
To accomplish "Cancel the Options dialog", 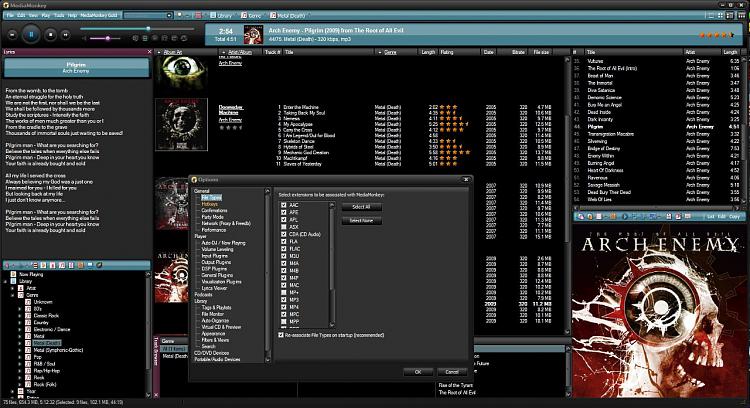I will click(452, 372).
